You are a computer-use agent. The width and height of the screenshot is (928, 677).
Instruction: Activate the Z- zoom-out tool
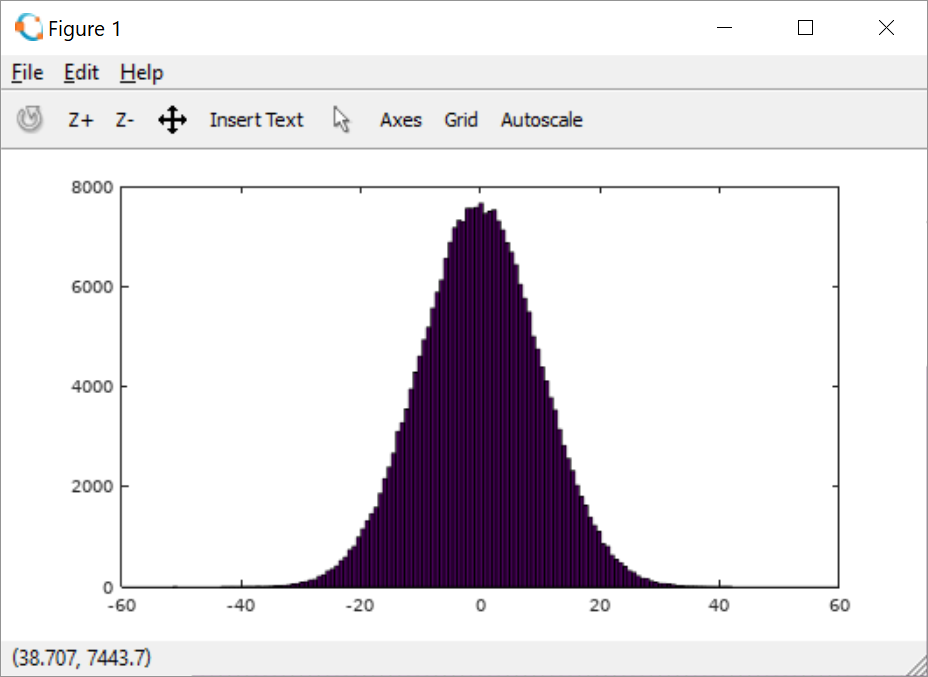point(124,119)
